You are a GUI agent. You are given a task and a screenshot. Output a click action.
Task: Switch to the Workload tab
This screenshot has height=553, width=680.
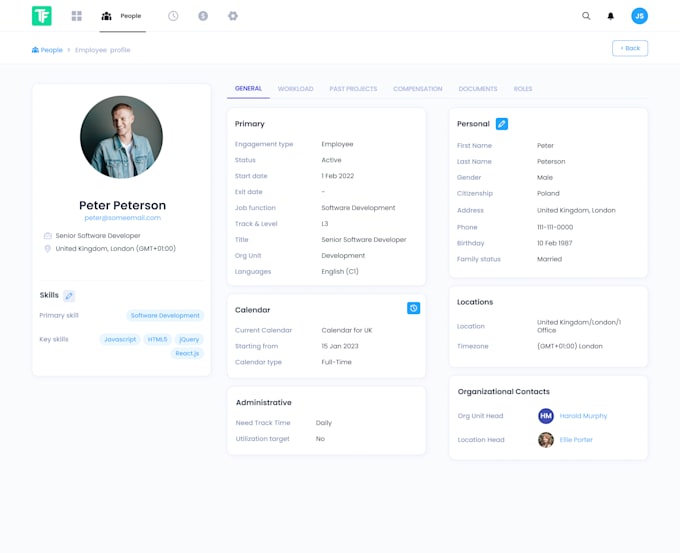[x=295, y=89]
